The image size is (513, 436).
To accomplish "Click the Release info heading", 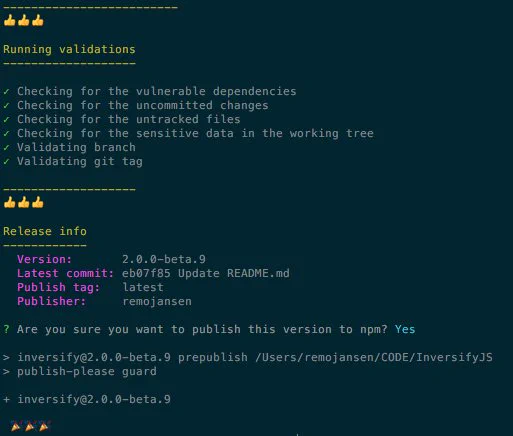I will coord(45,231).
